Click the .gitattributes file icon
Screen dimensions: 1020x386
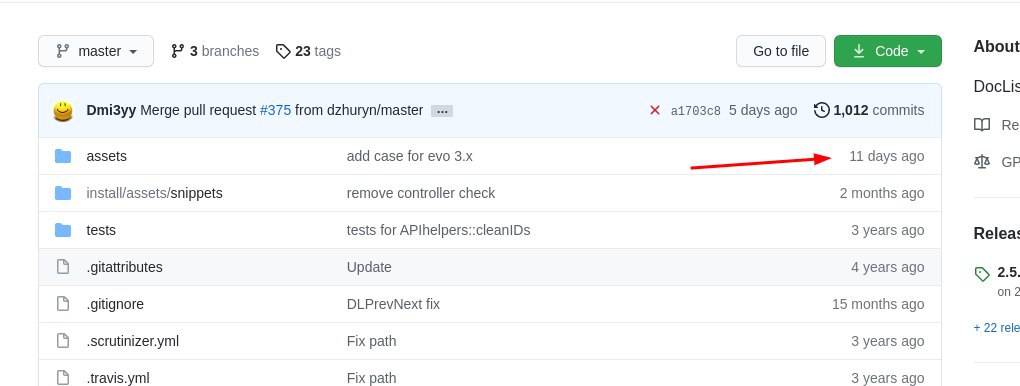point(63,267)
